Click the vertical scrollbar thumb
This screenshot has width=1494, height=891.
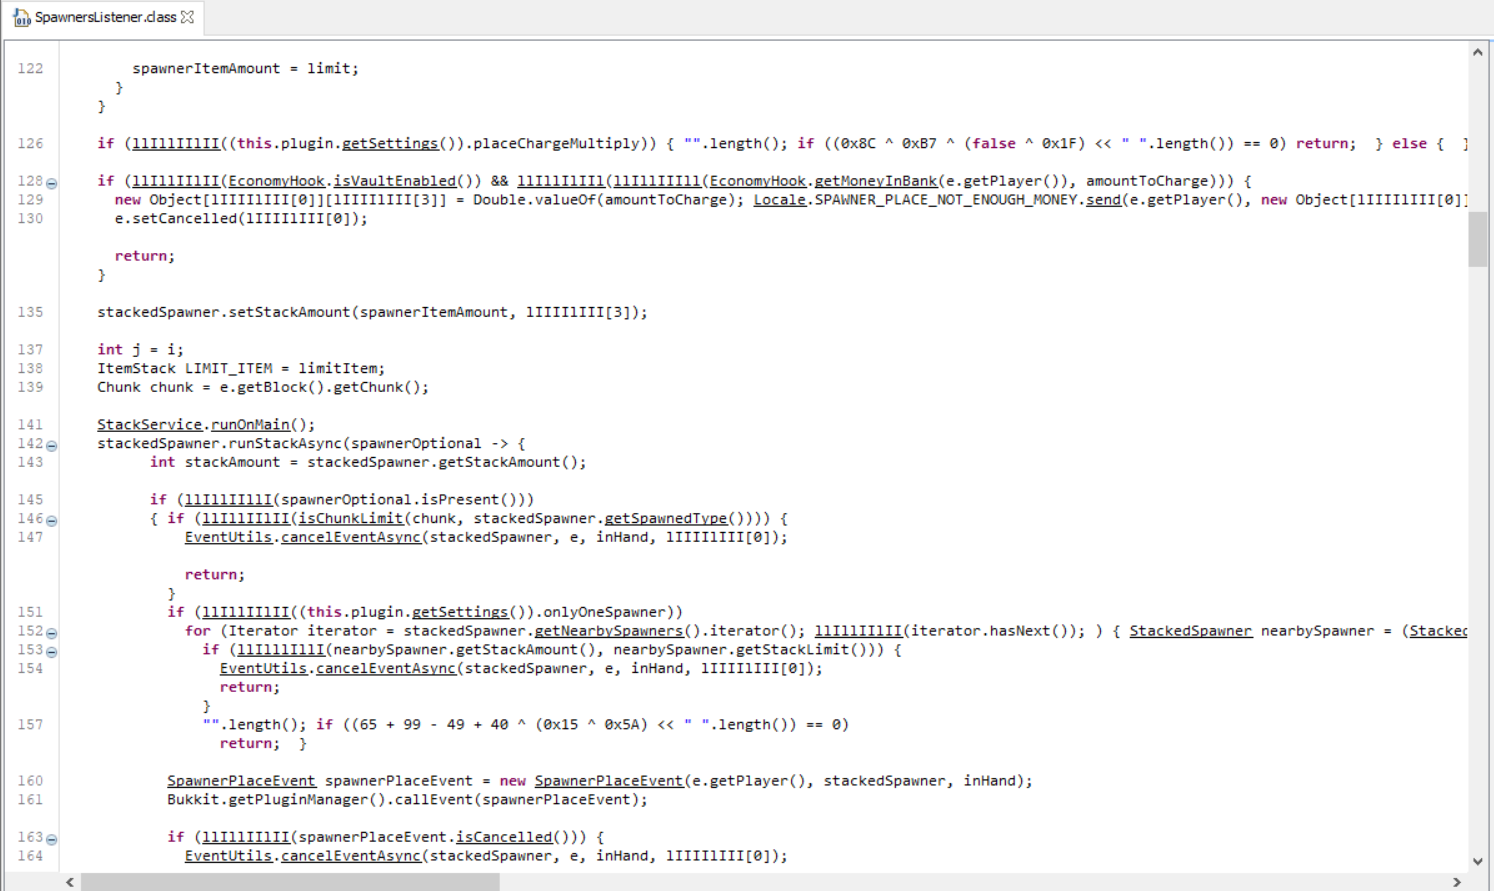1478,240
